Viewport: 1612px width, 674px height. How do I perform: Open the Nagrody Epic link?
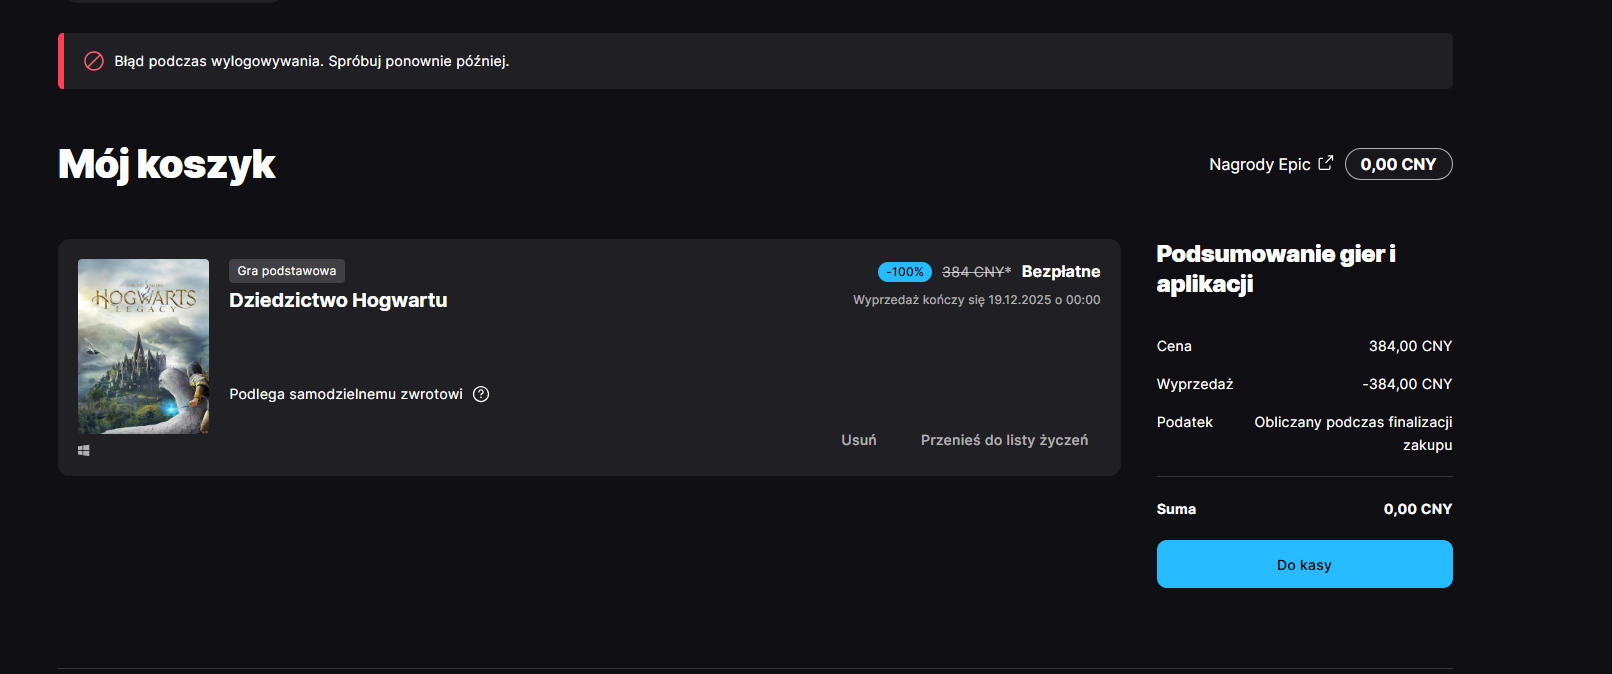pyautogui.click(x=1260, y=164)
